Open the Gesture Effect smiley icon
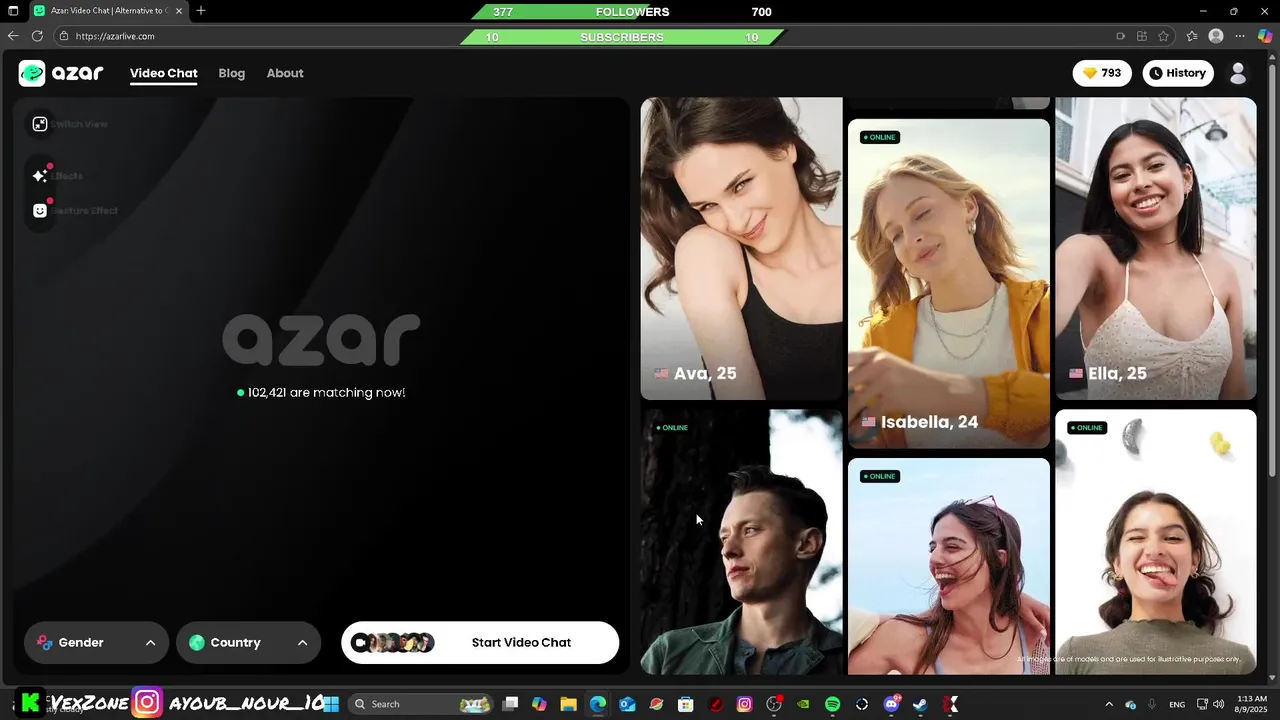Screen dimensions: 1280x720 coord(40,211)
